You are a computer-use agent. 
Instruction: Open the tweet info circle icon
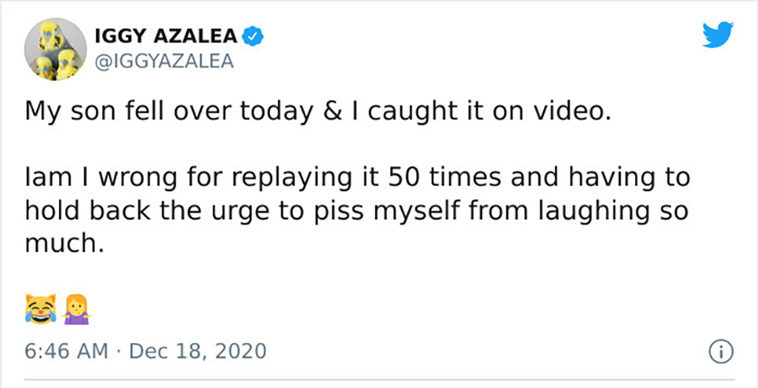pos(721,351)
